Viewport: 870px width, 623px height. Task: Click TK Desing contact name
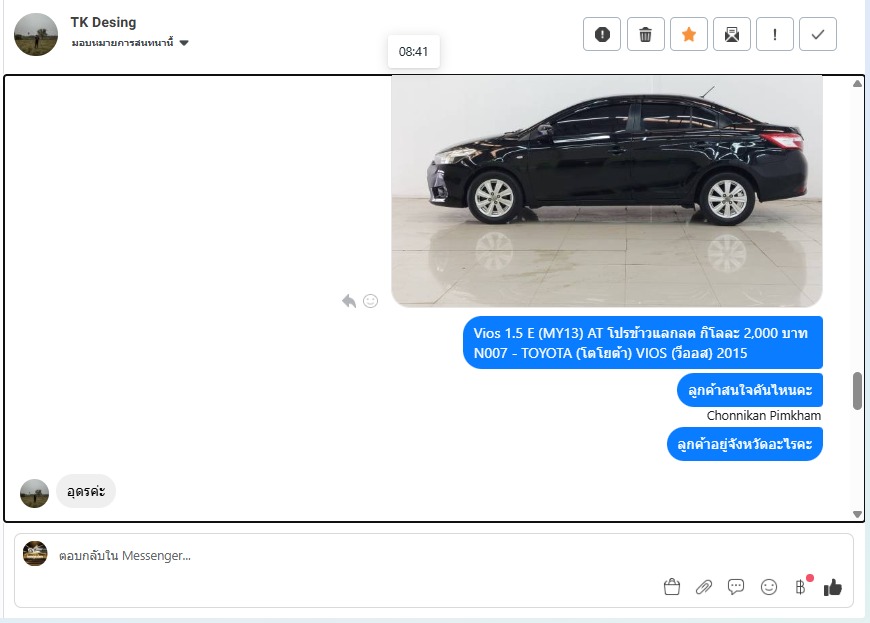coord(103,22)
